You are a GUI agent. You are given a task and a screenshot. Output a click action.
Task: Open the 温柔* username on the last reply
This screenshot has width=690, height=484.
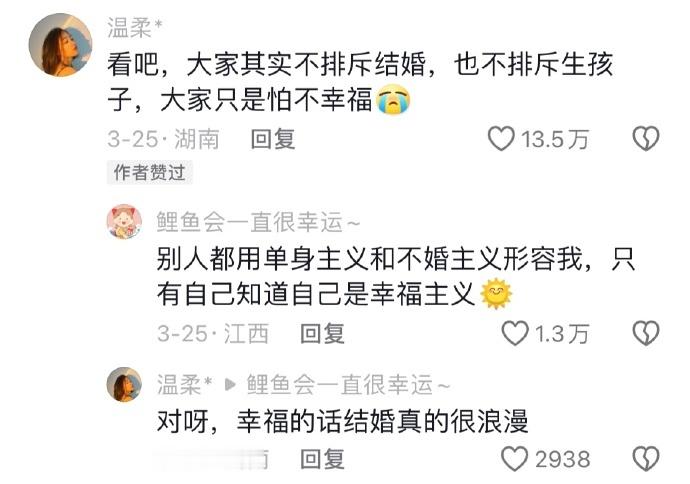tap(185, 385)
